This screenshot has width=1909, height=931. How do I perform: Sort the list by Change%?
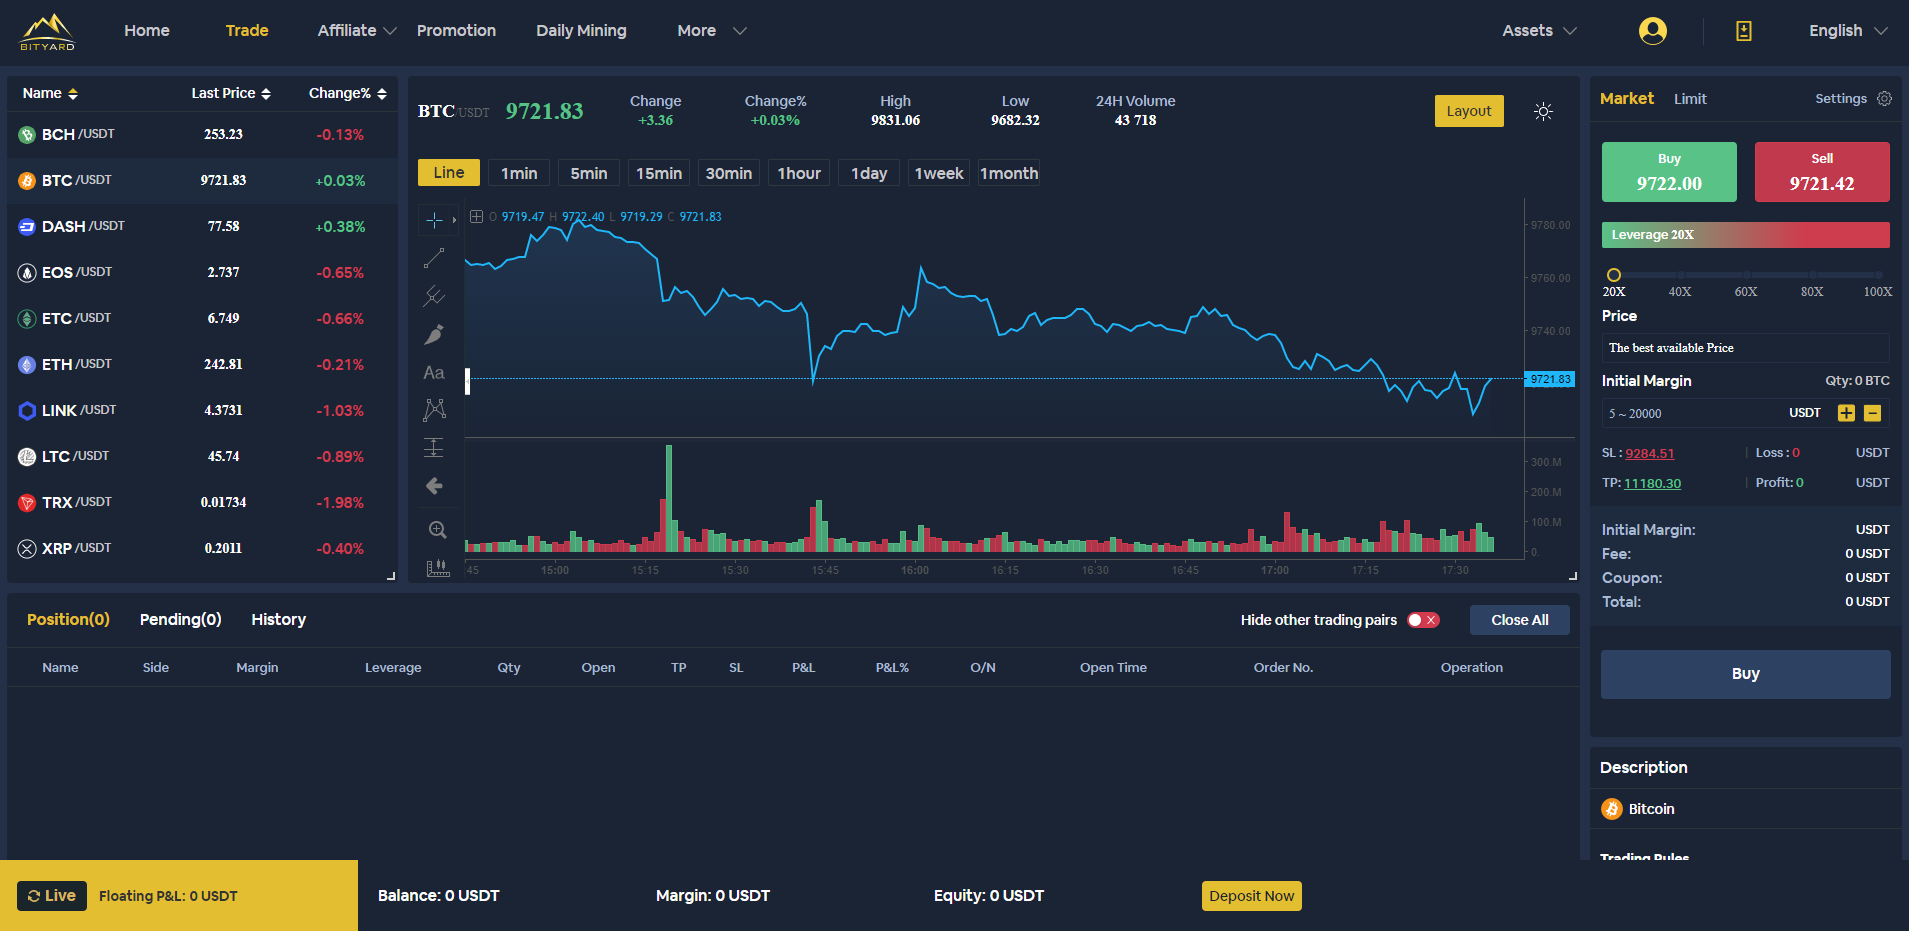coord(347,93)
